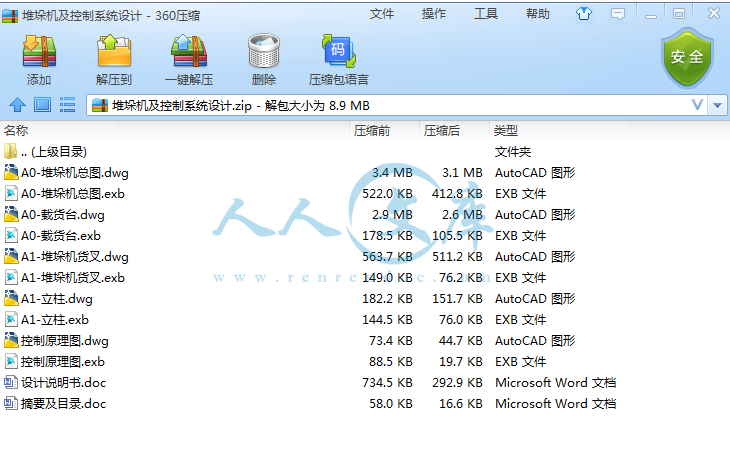
Task: Go up one level with blue arrow
Action: (18, 105)
